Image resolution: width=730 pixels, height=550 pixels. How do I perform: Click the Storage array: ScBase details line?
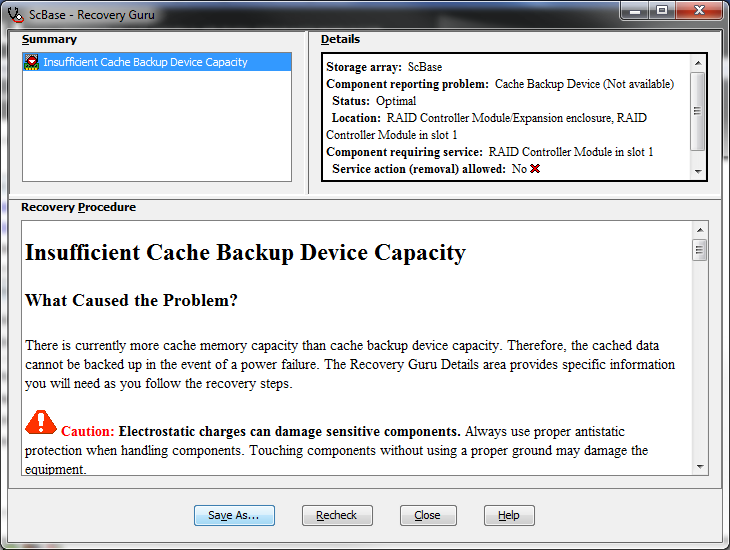(385, 67)
